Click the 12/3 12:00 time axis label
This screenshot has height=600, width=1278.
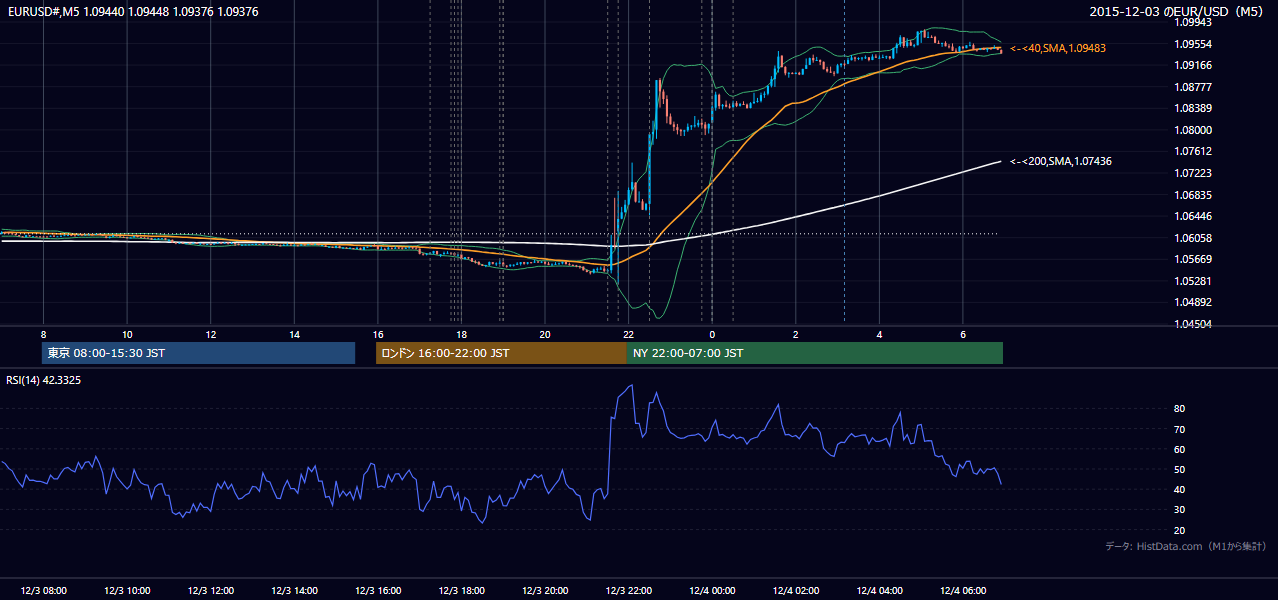pyautogui.click(x=210, y=590)
